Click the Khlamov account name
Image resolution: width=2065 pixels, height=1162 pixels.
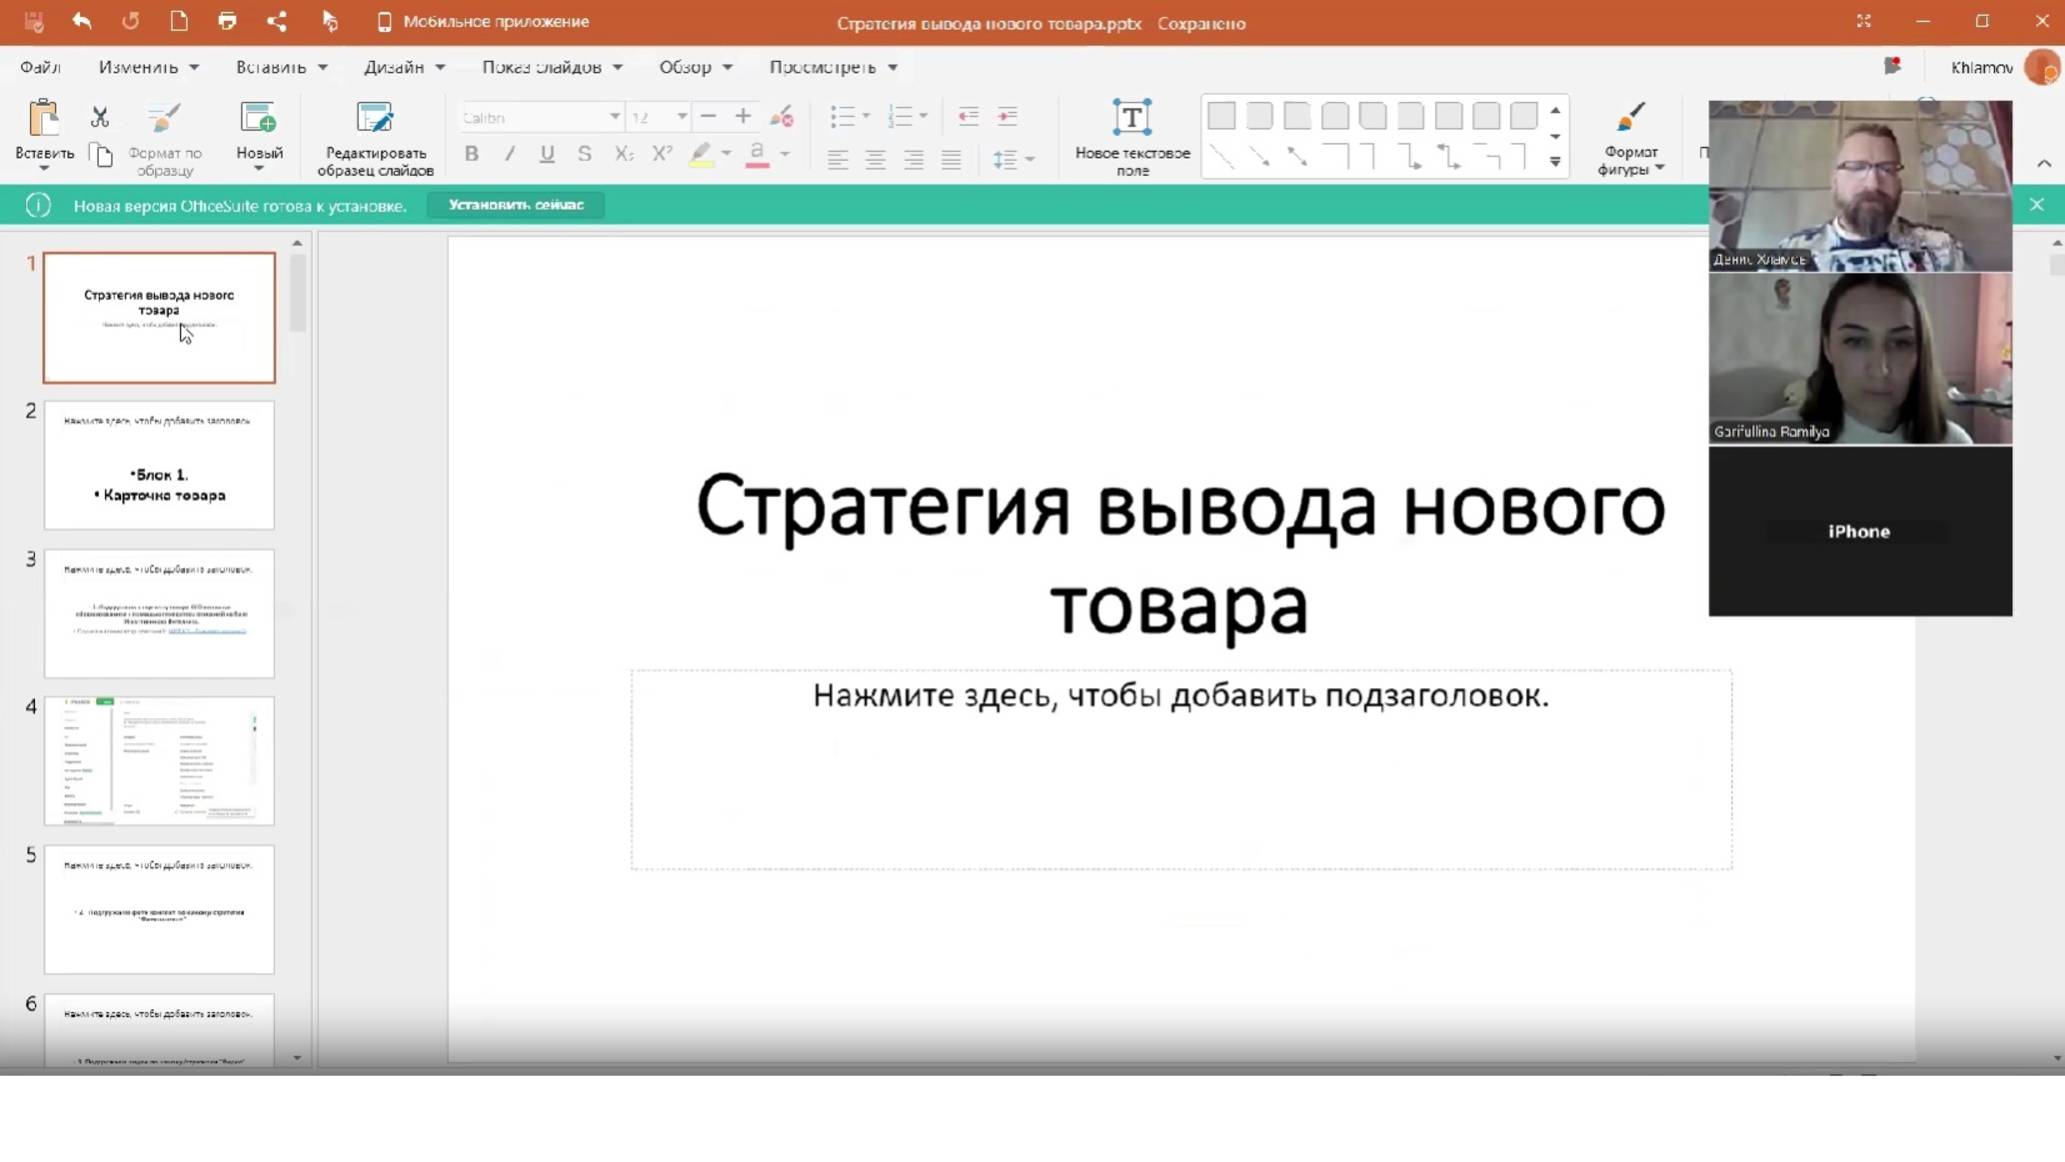[x=1981, y=67]
